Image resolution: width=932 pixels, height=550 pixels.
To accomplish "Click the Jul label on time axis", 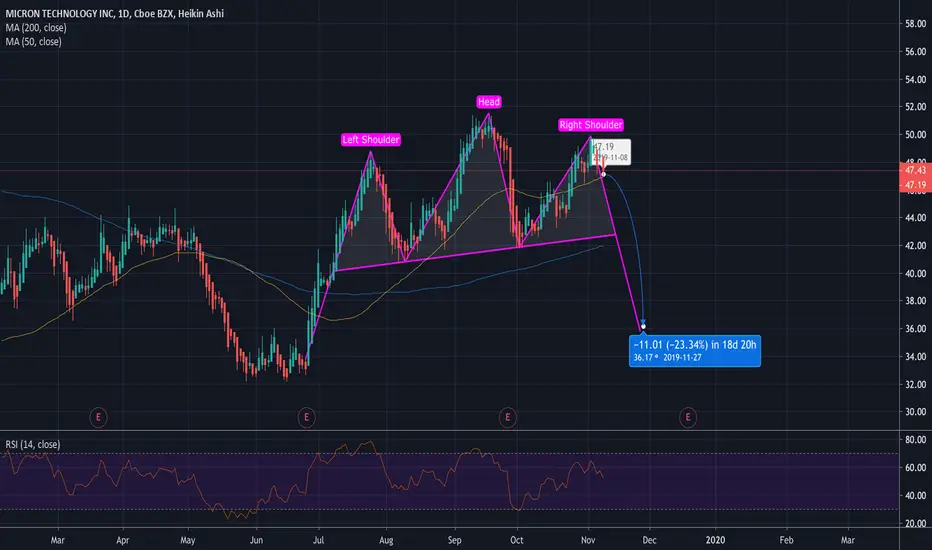I will (x=318, y=540).
